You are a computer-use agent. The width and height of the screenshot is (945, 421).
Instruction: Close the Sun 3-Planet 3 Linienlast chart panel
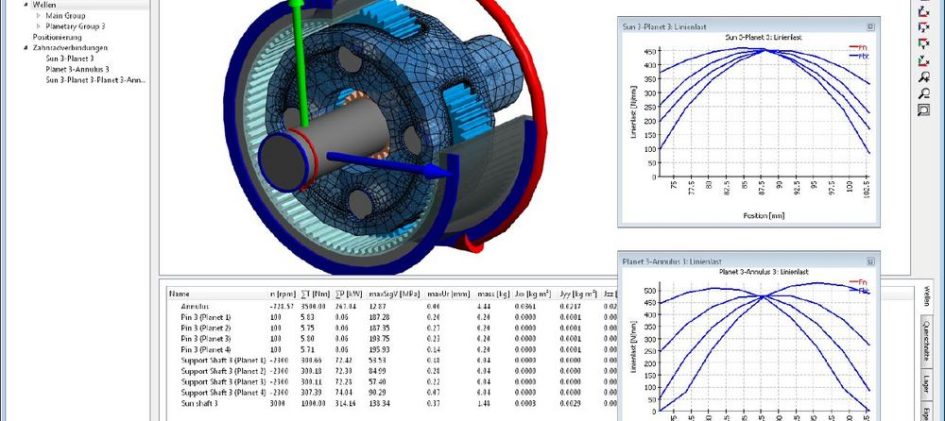tap(870, 26)
